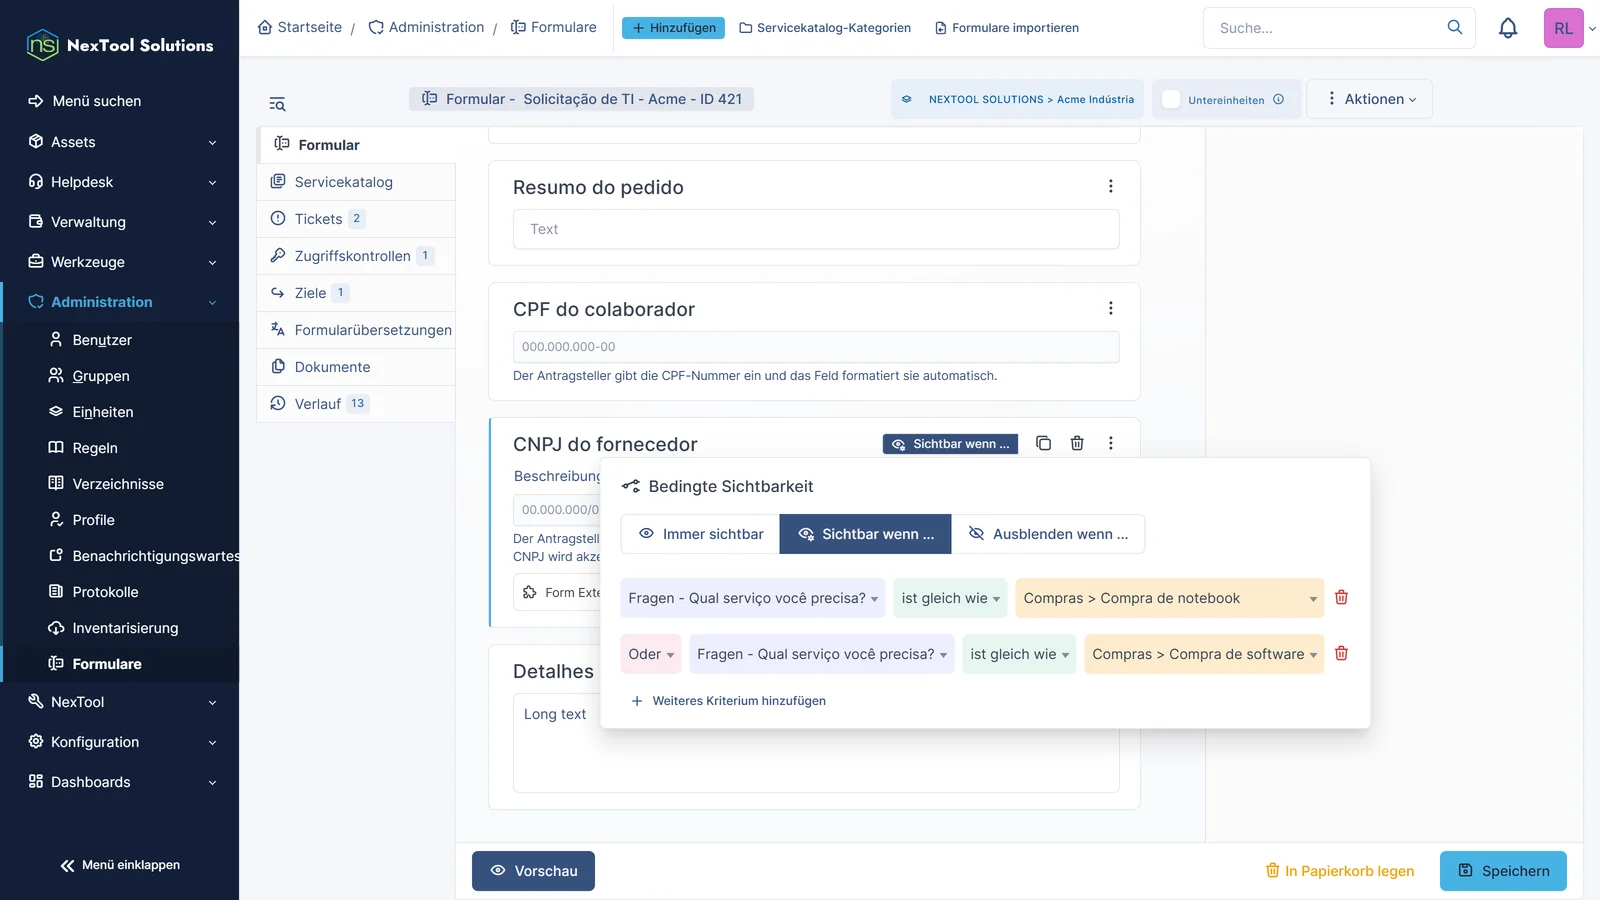Open first row ist gleich wie dropdown

click(950, 598)
